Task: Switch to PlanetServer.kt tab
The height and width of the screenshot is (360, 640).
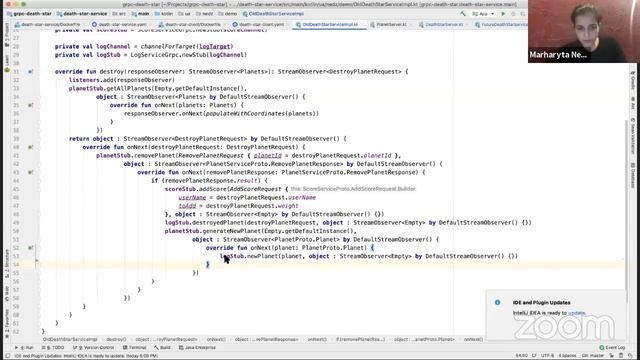Action: pos(389,24)
